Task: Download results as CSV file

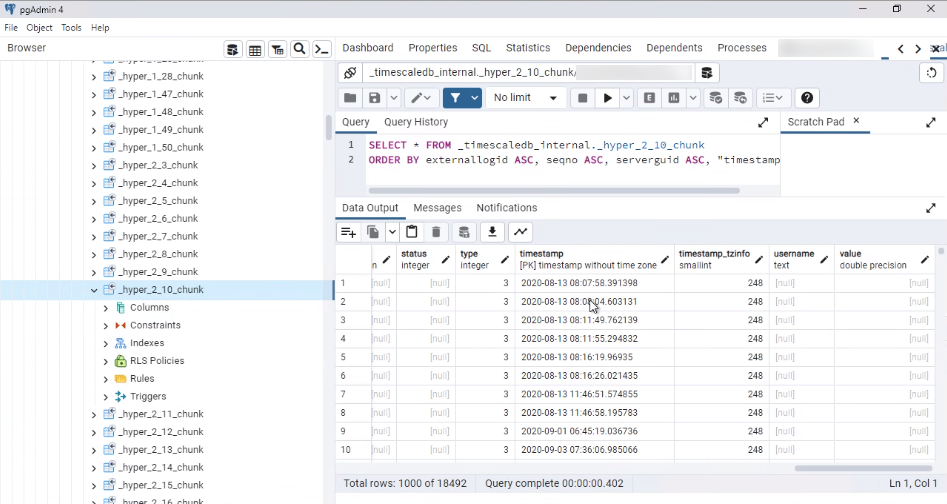Action: click(x=492, y=232)
